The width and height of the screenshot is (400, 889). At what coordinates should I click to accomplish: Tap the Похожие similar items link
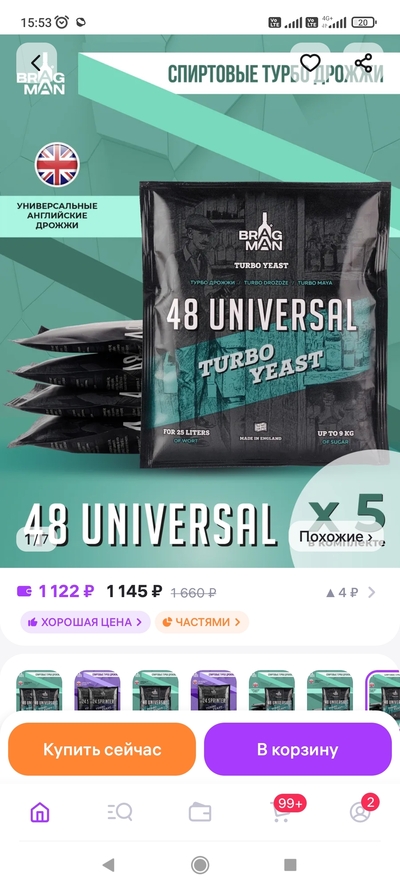coord(336,536)
